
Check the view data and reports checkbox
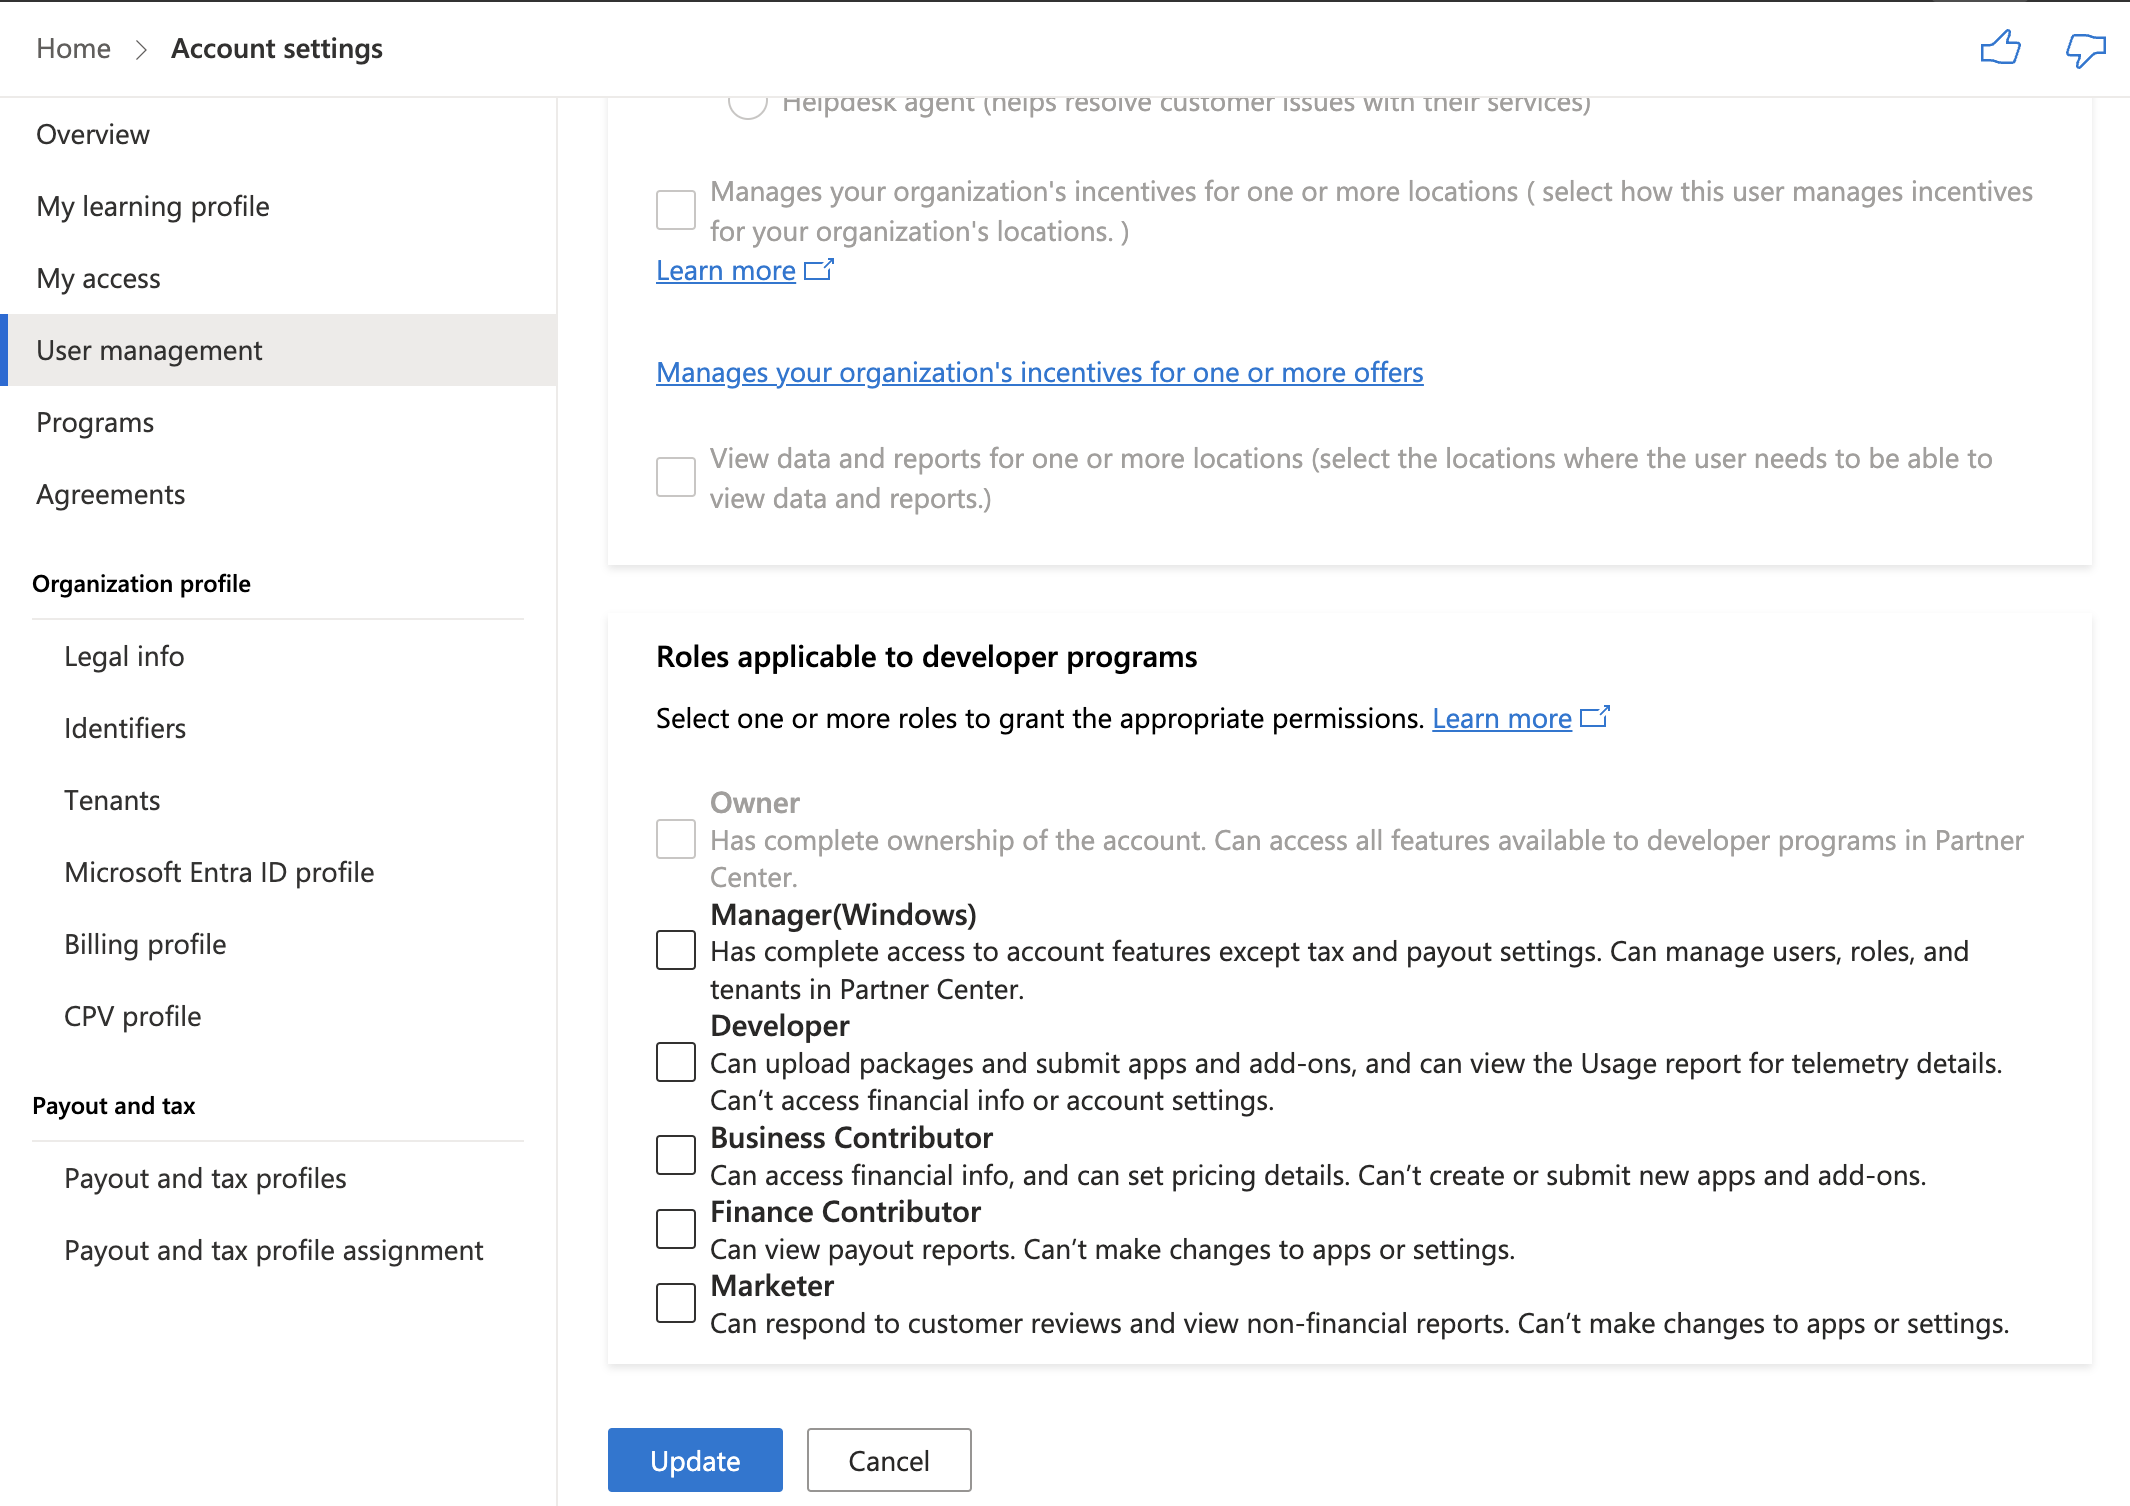tap(676, 477)
